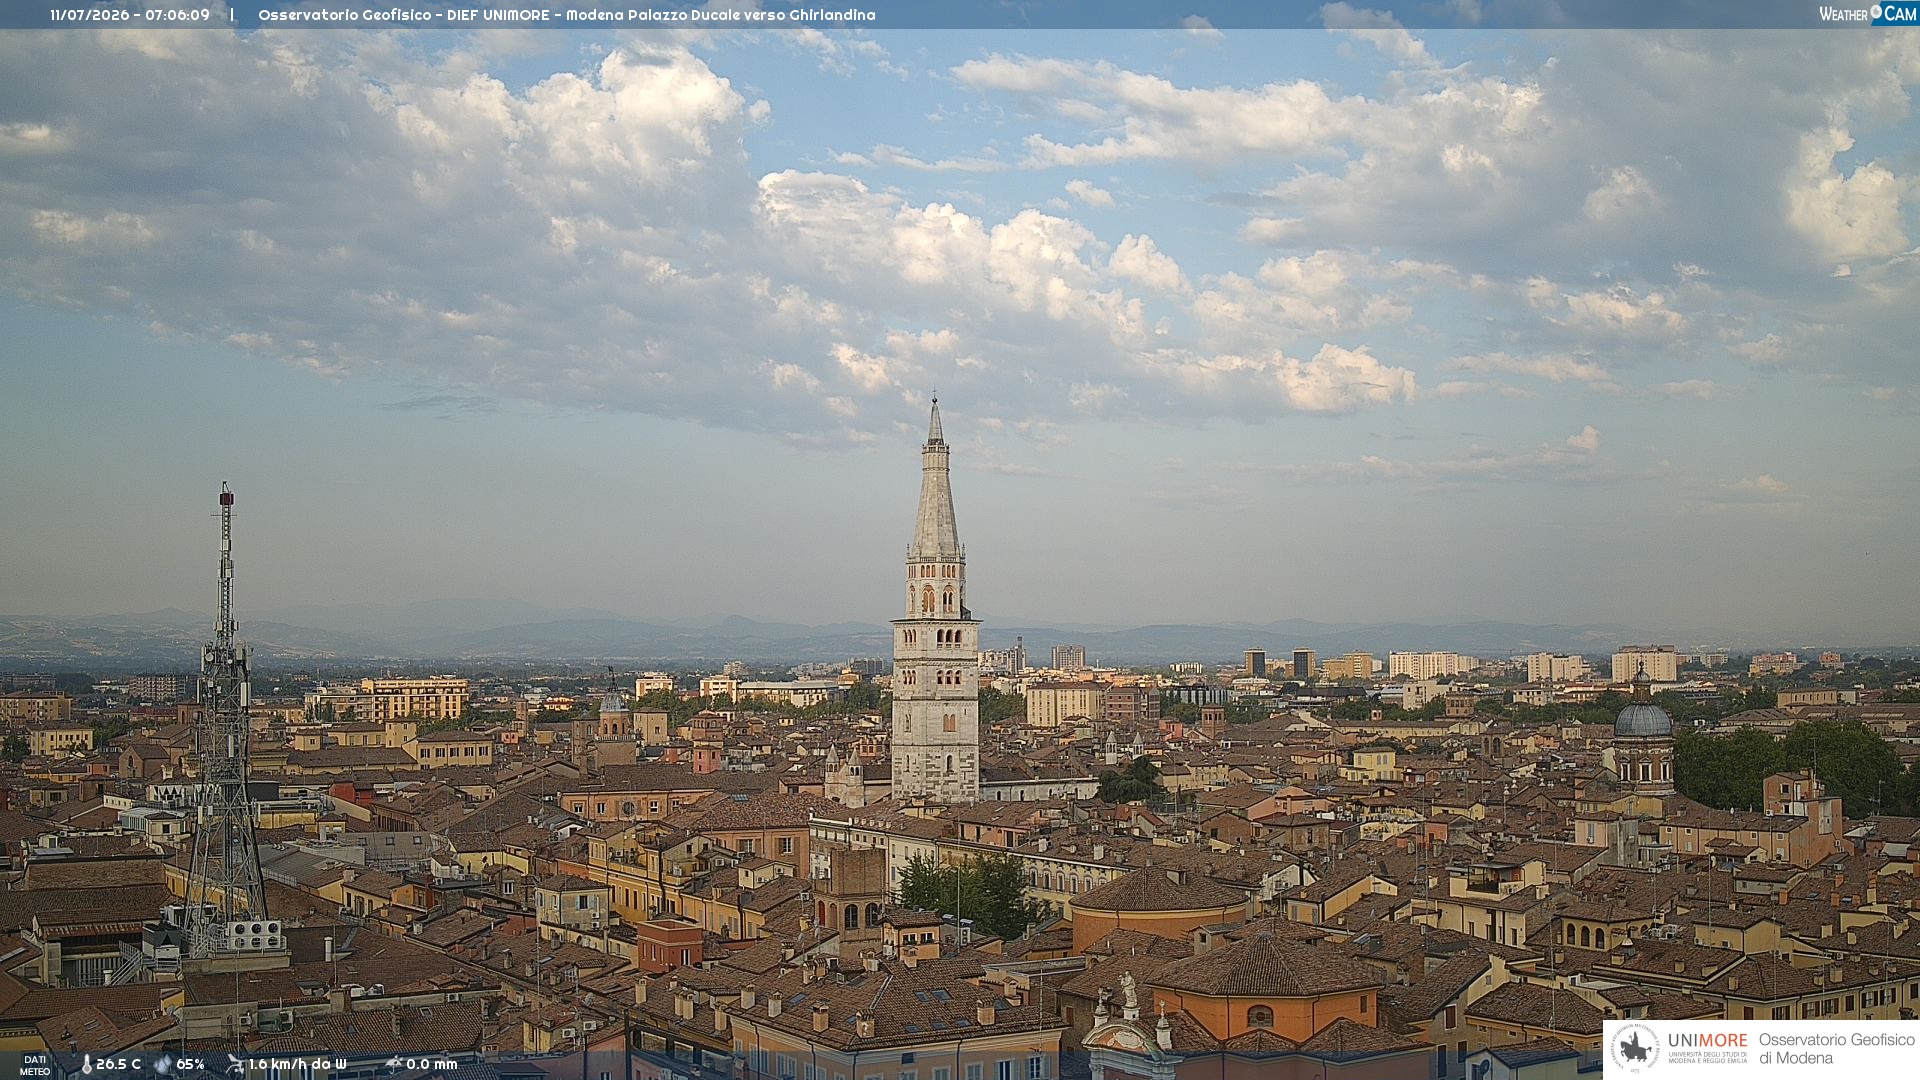Screen dimensions: 1920x1080
Task: Click the thermometer temperature icon
Action: 86,1065
